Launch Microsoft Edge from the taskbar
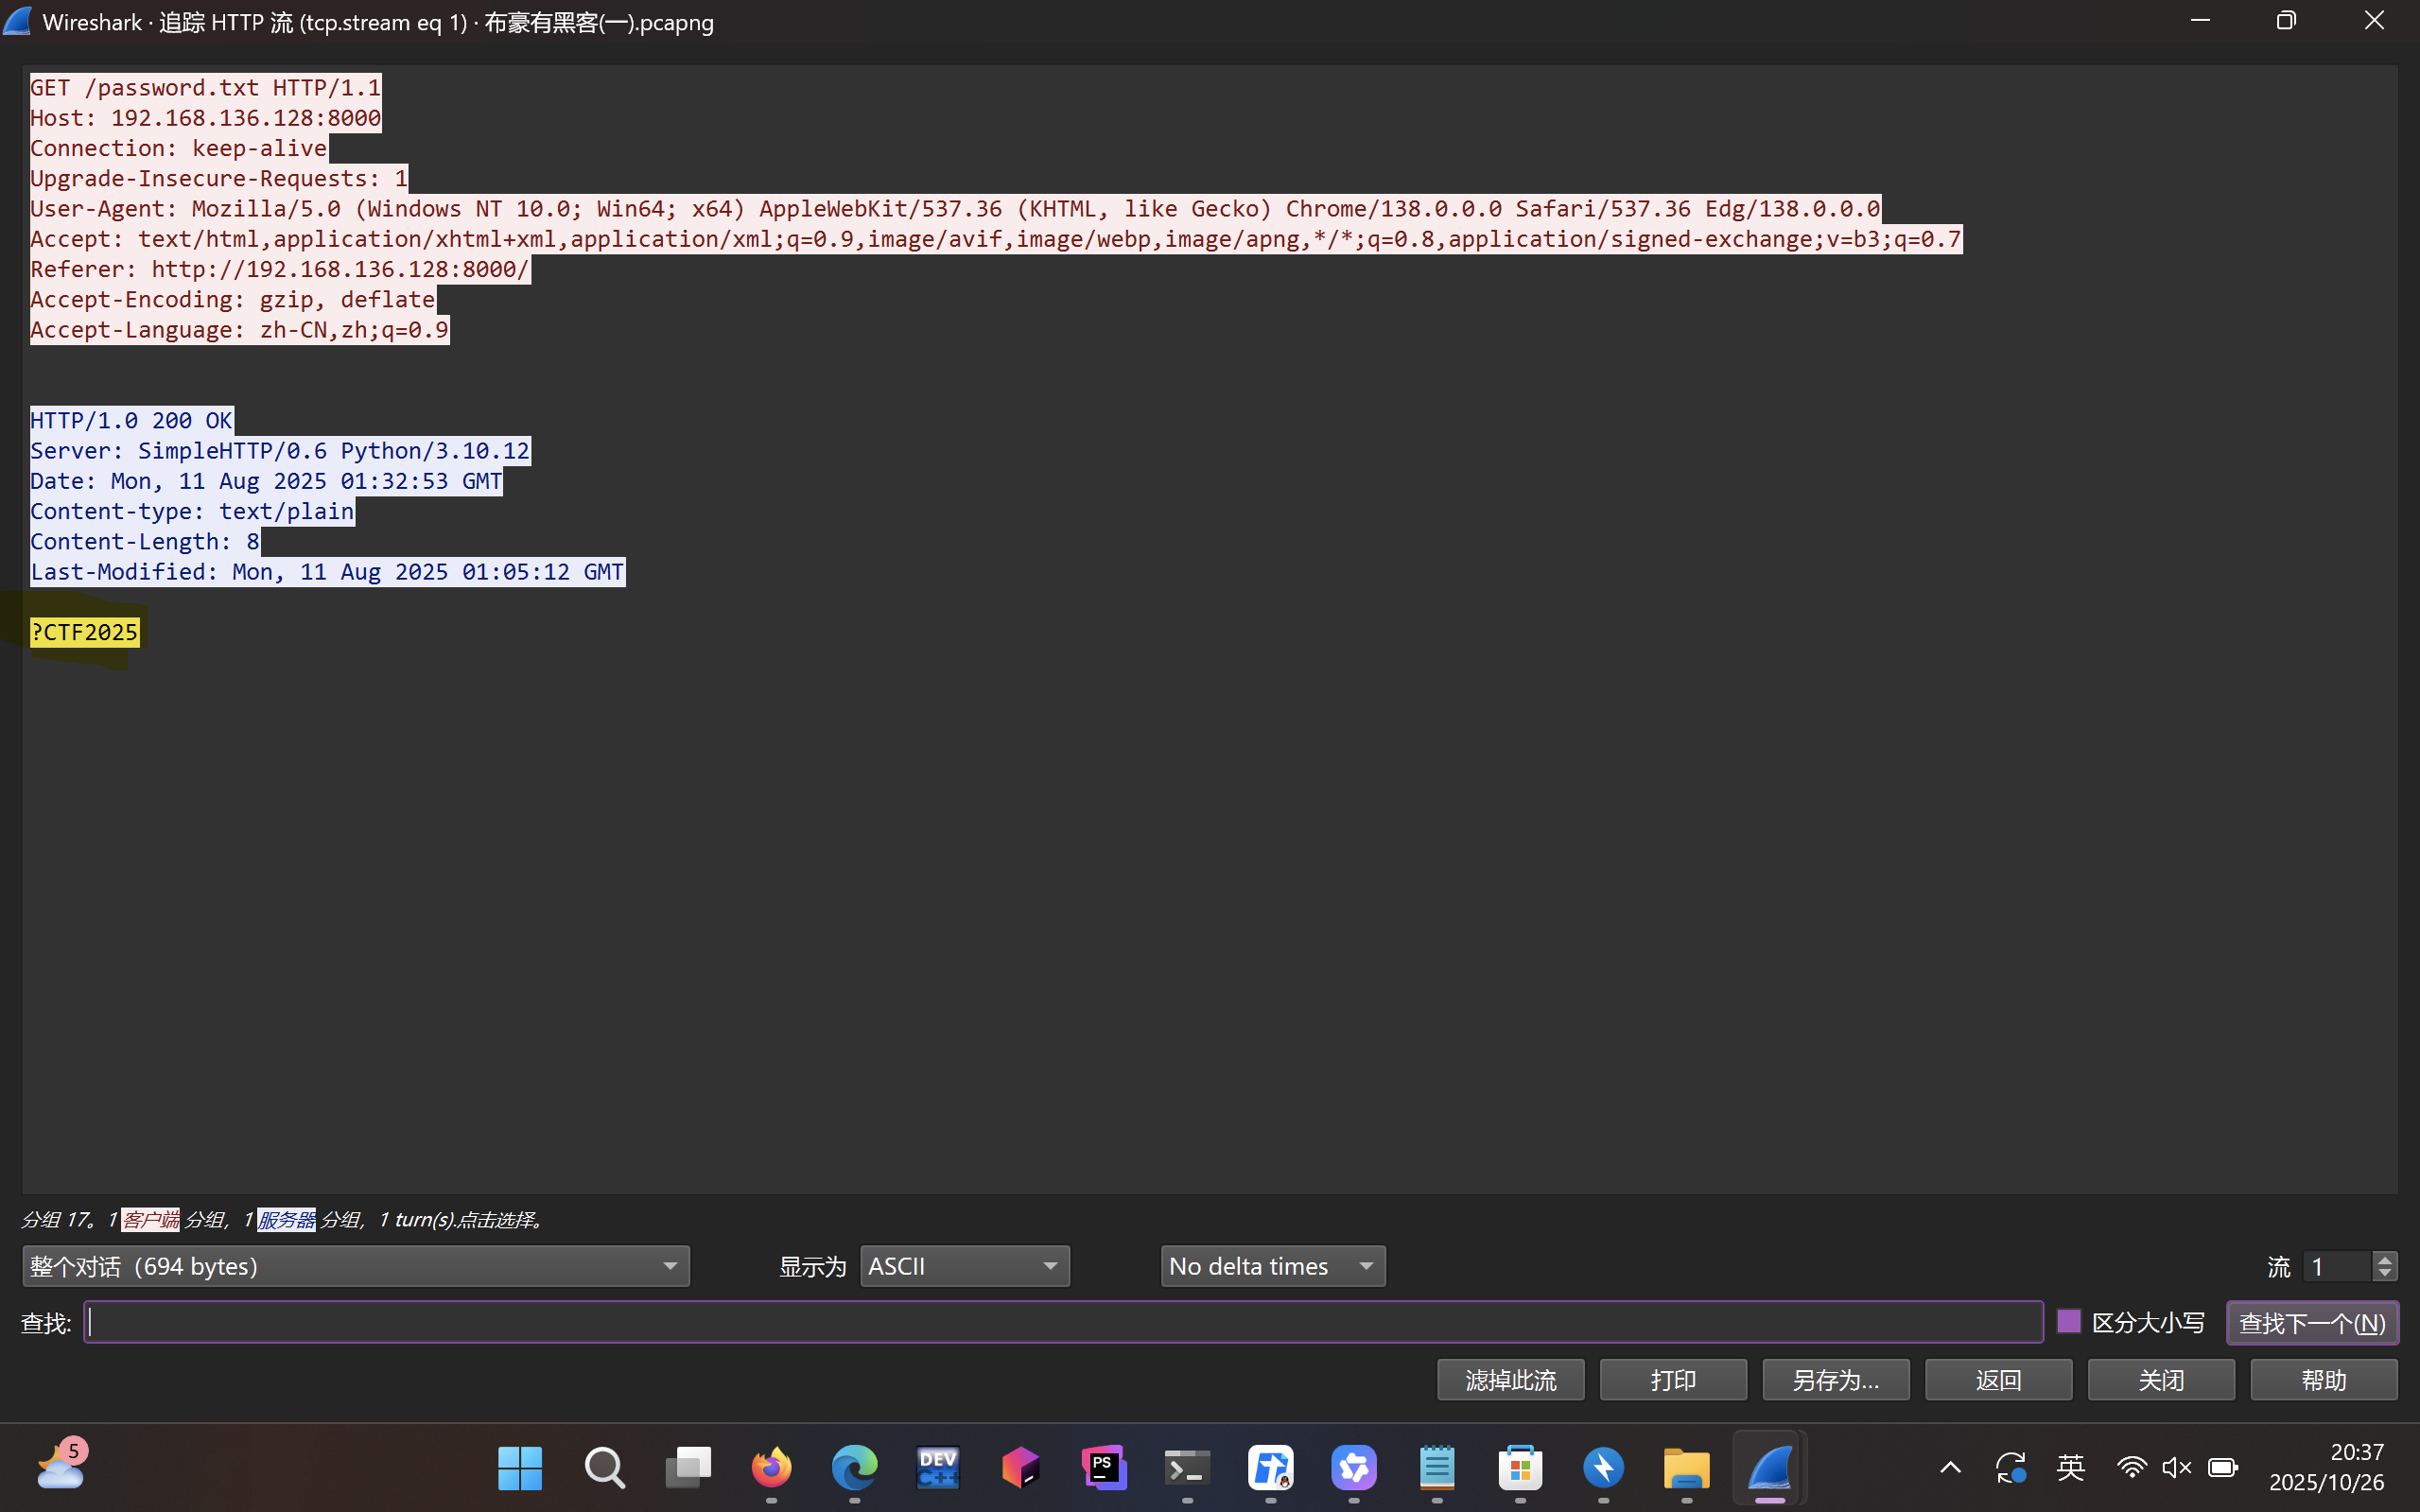This screenshot has width=2420, height=1512. pyautogui.click(x=854, y=1468)
